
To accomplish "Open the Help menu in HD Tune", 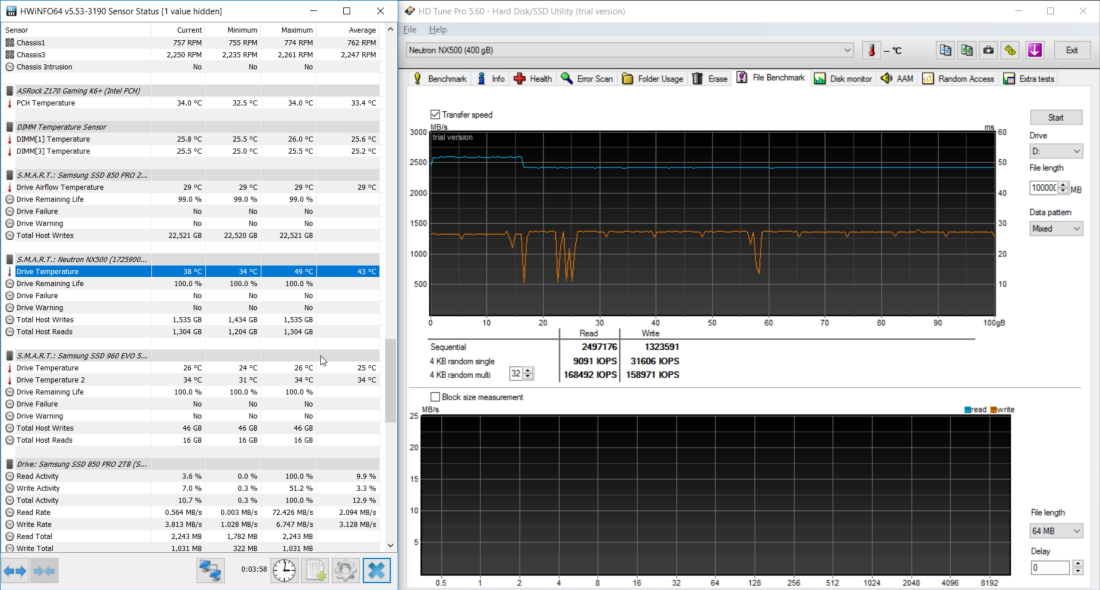I will (x=438, y=30).
